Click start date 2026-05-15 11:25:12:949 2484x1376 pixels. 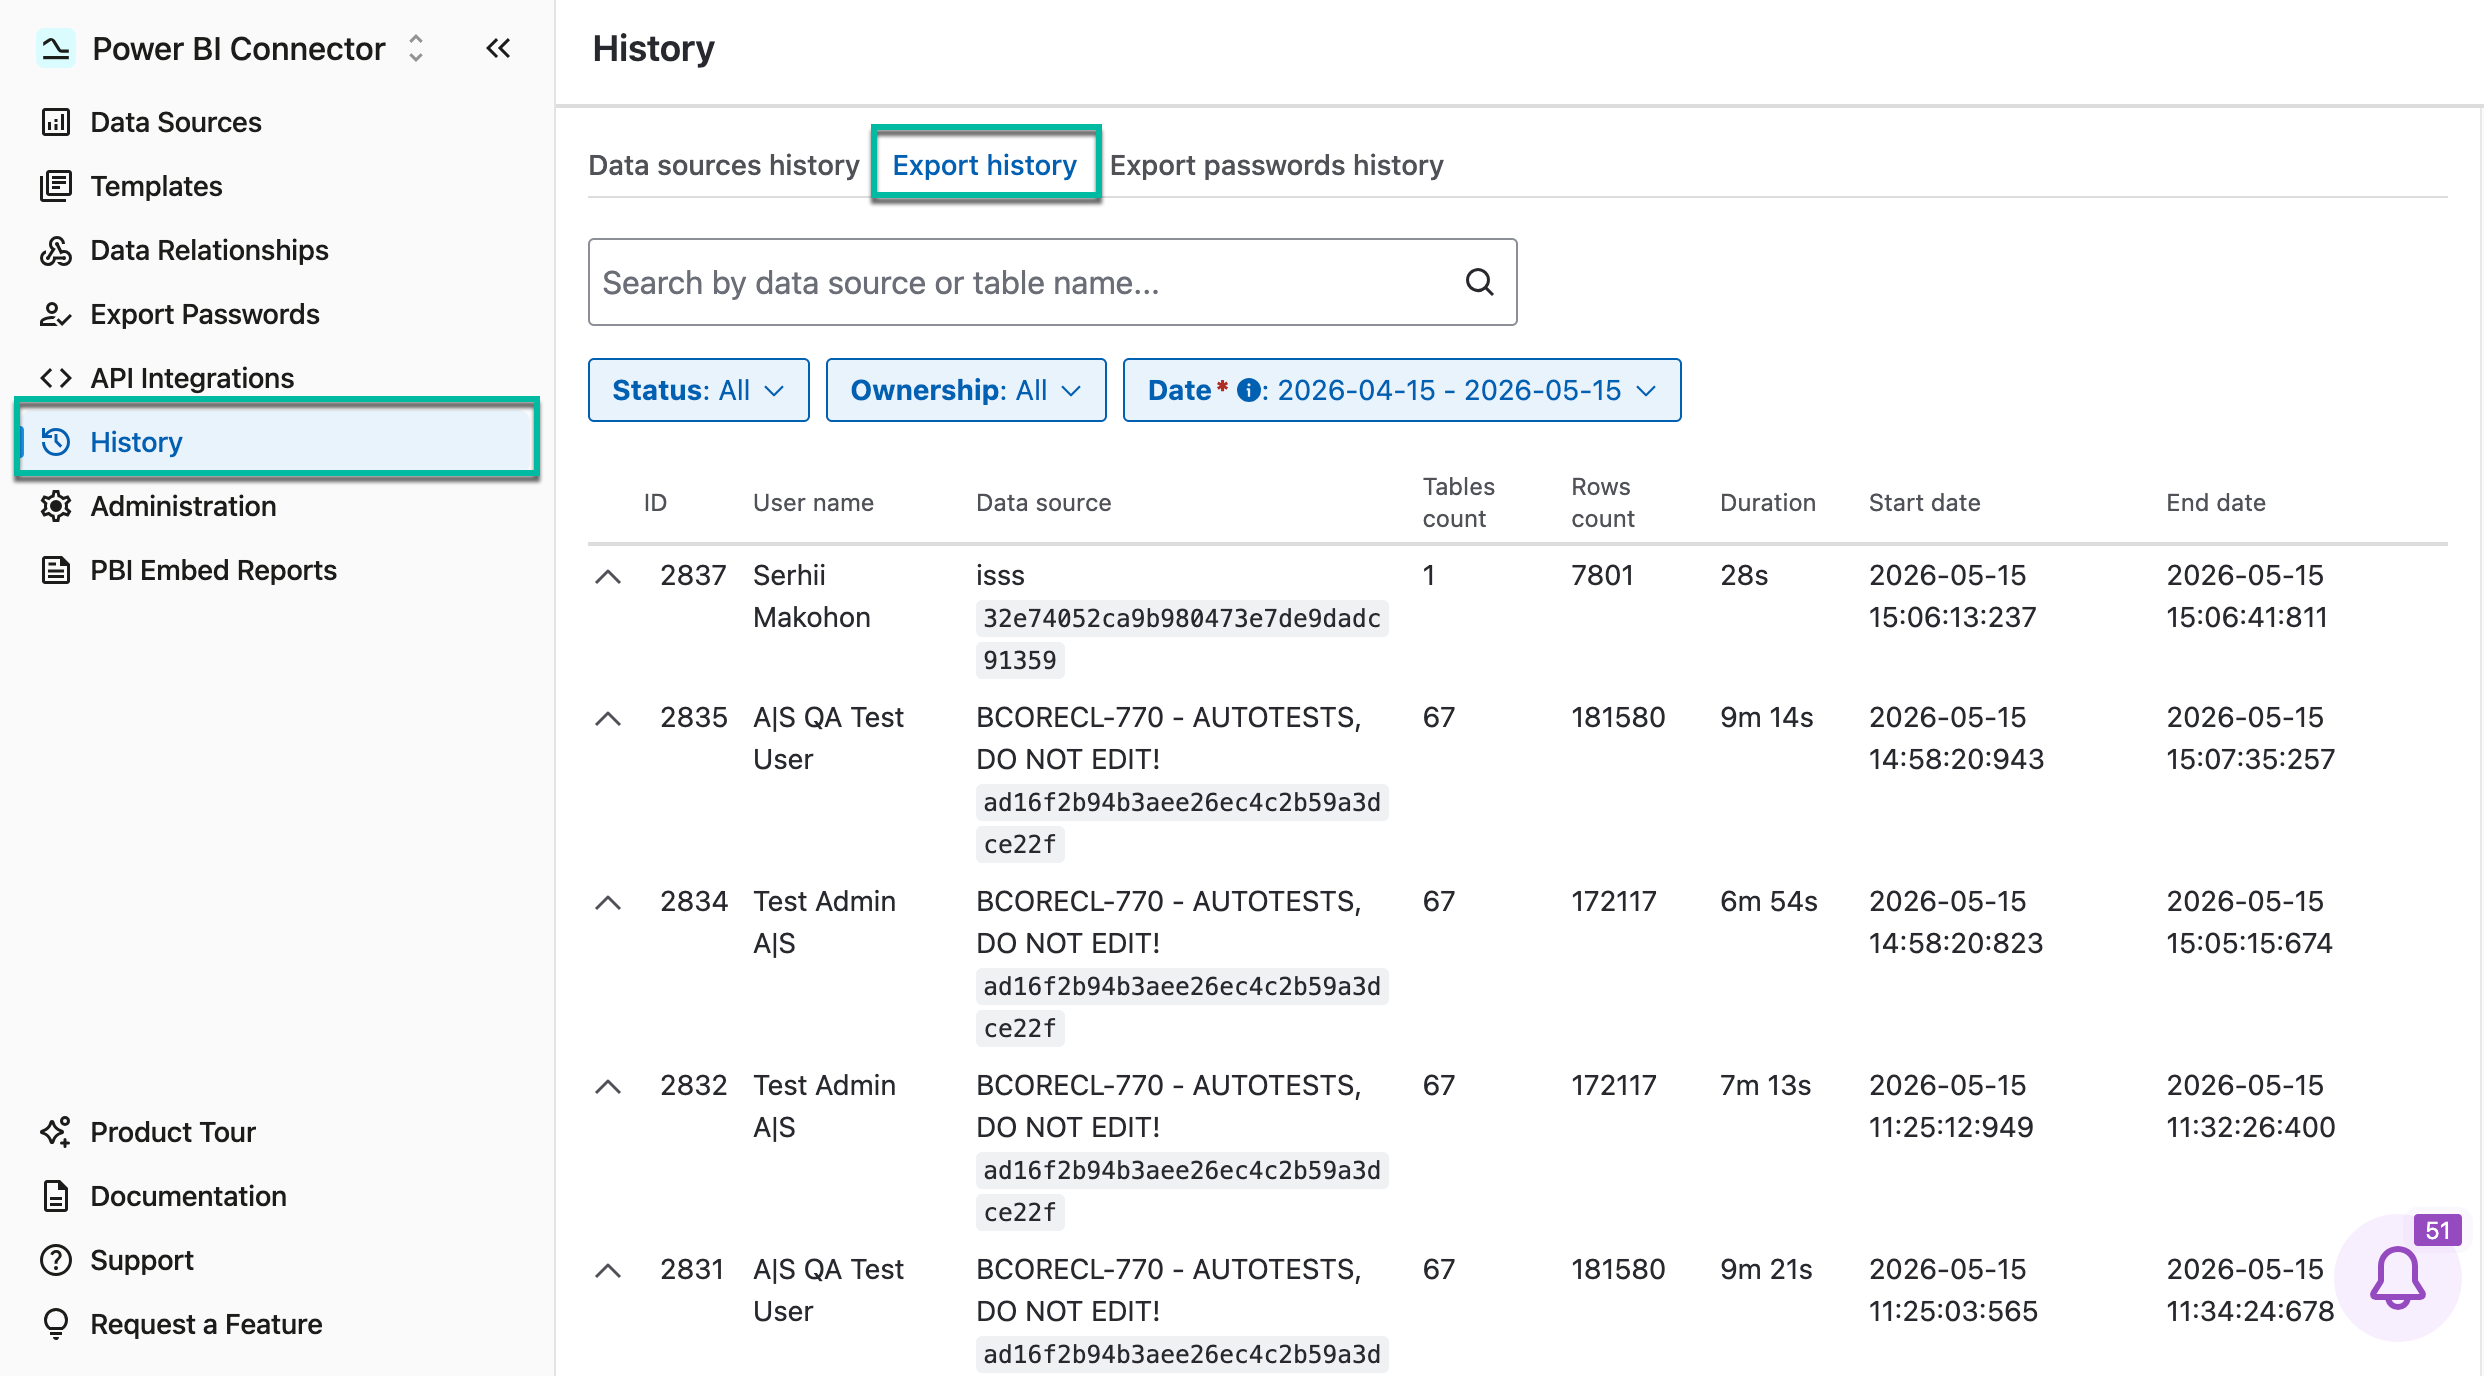(x=1951, y=1106)
